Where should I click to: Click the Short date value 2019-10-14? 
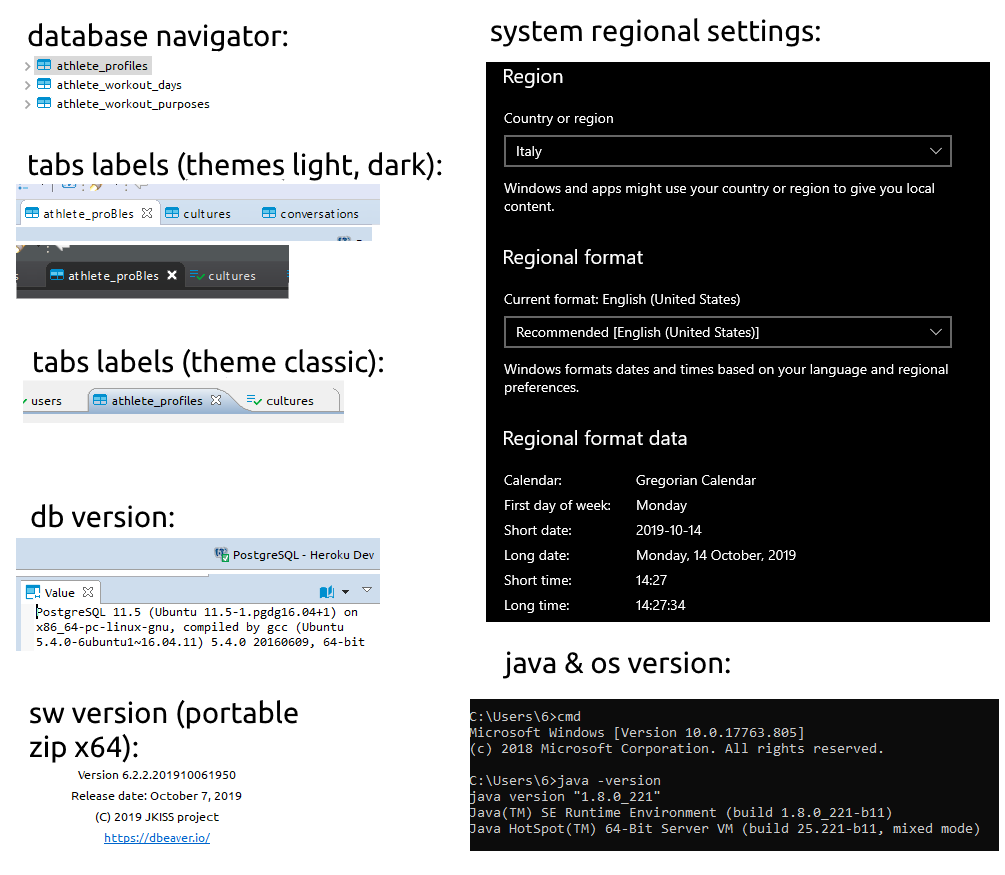(669, 530)
